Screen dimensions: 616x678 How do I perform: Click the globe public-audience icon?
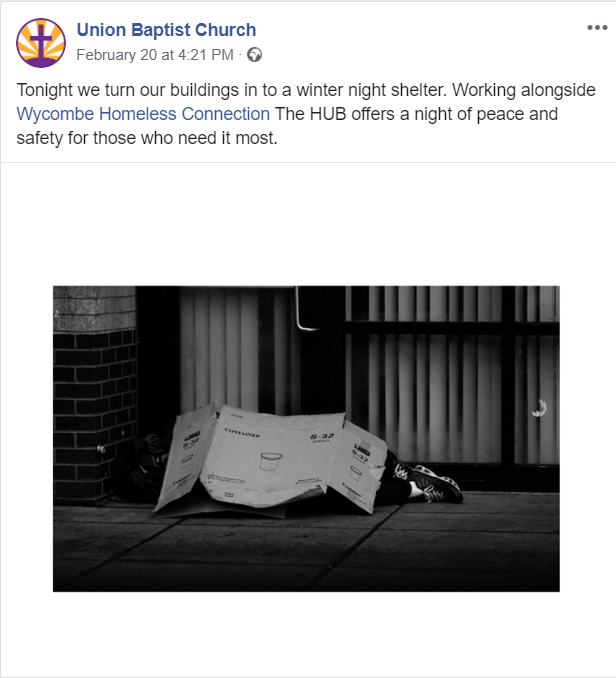[x=254, y=55]
